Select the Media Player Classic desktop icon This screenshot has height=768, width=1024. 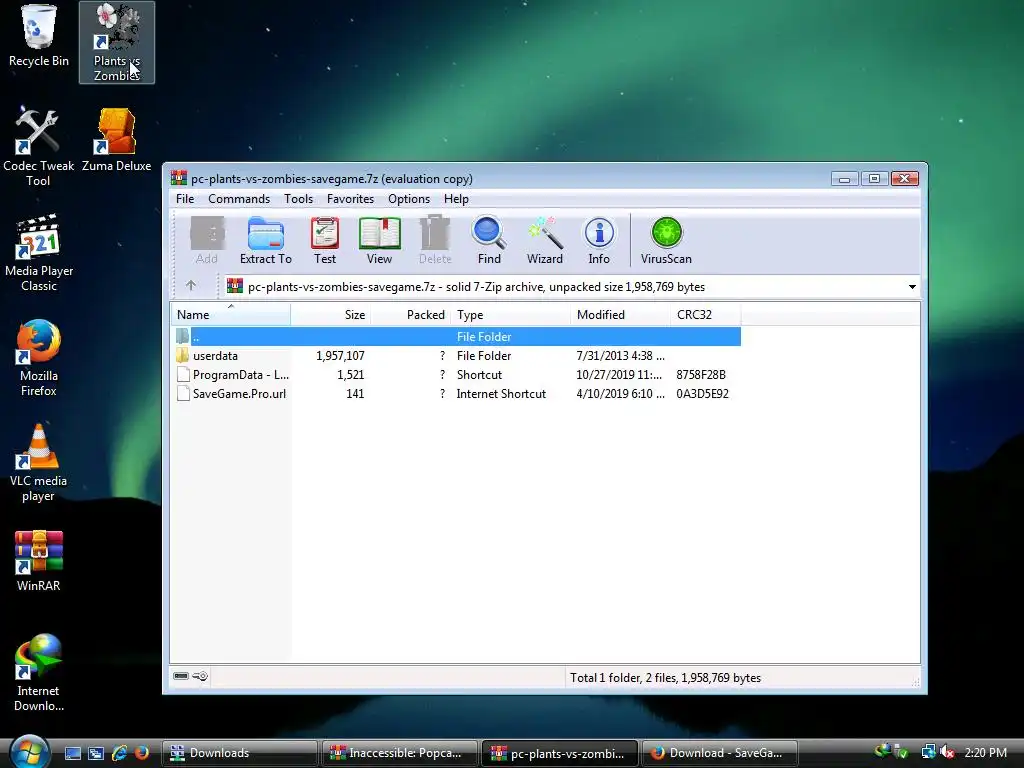(39, 253)
